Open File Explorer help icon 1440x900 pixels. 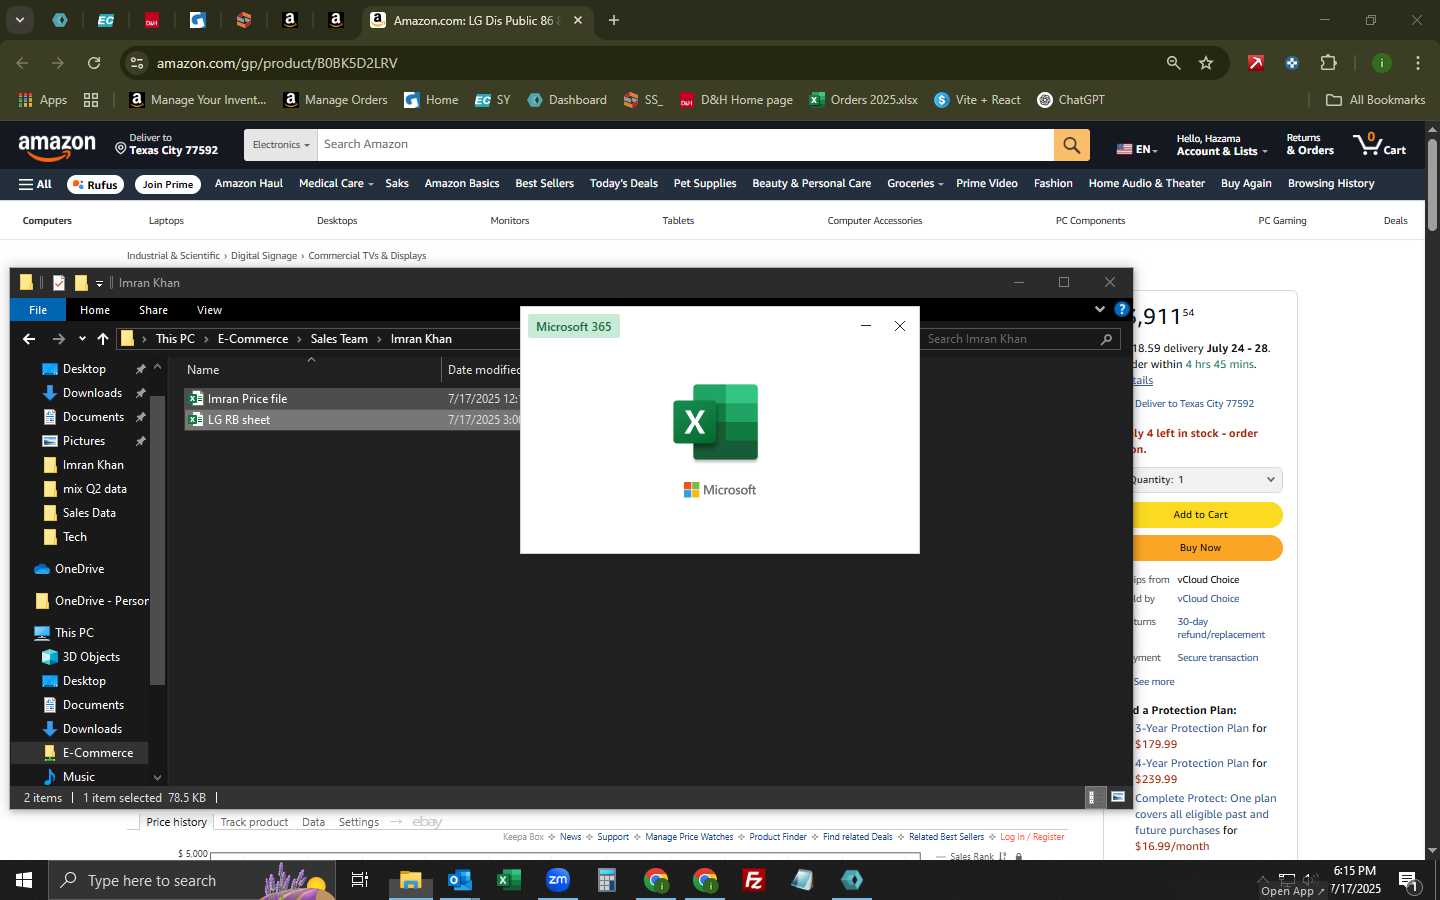(x=1121, y=309)
